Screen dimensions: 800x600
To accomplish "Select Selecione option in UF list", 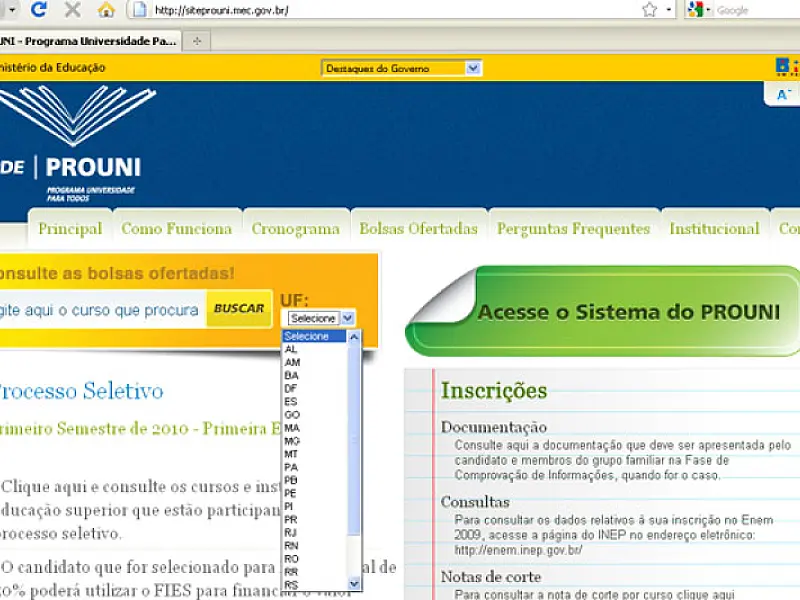I will coord(315,336).
